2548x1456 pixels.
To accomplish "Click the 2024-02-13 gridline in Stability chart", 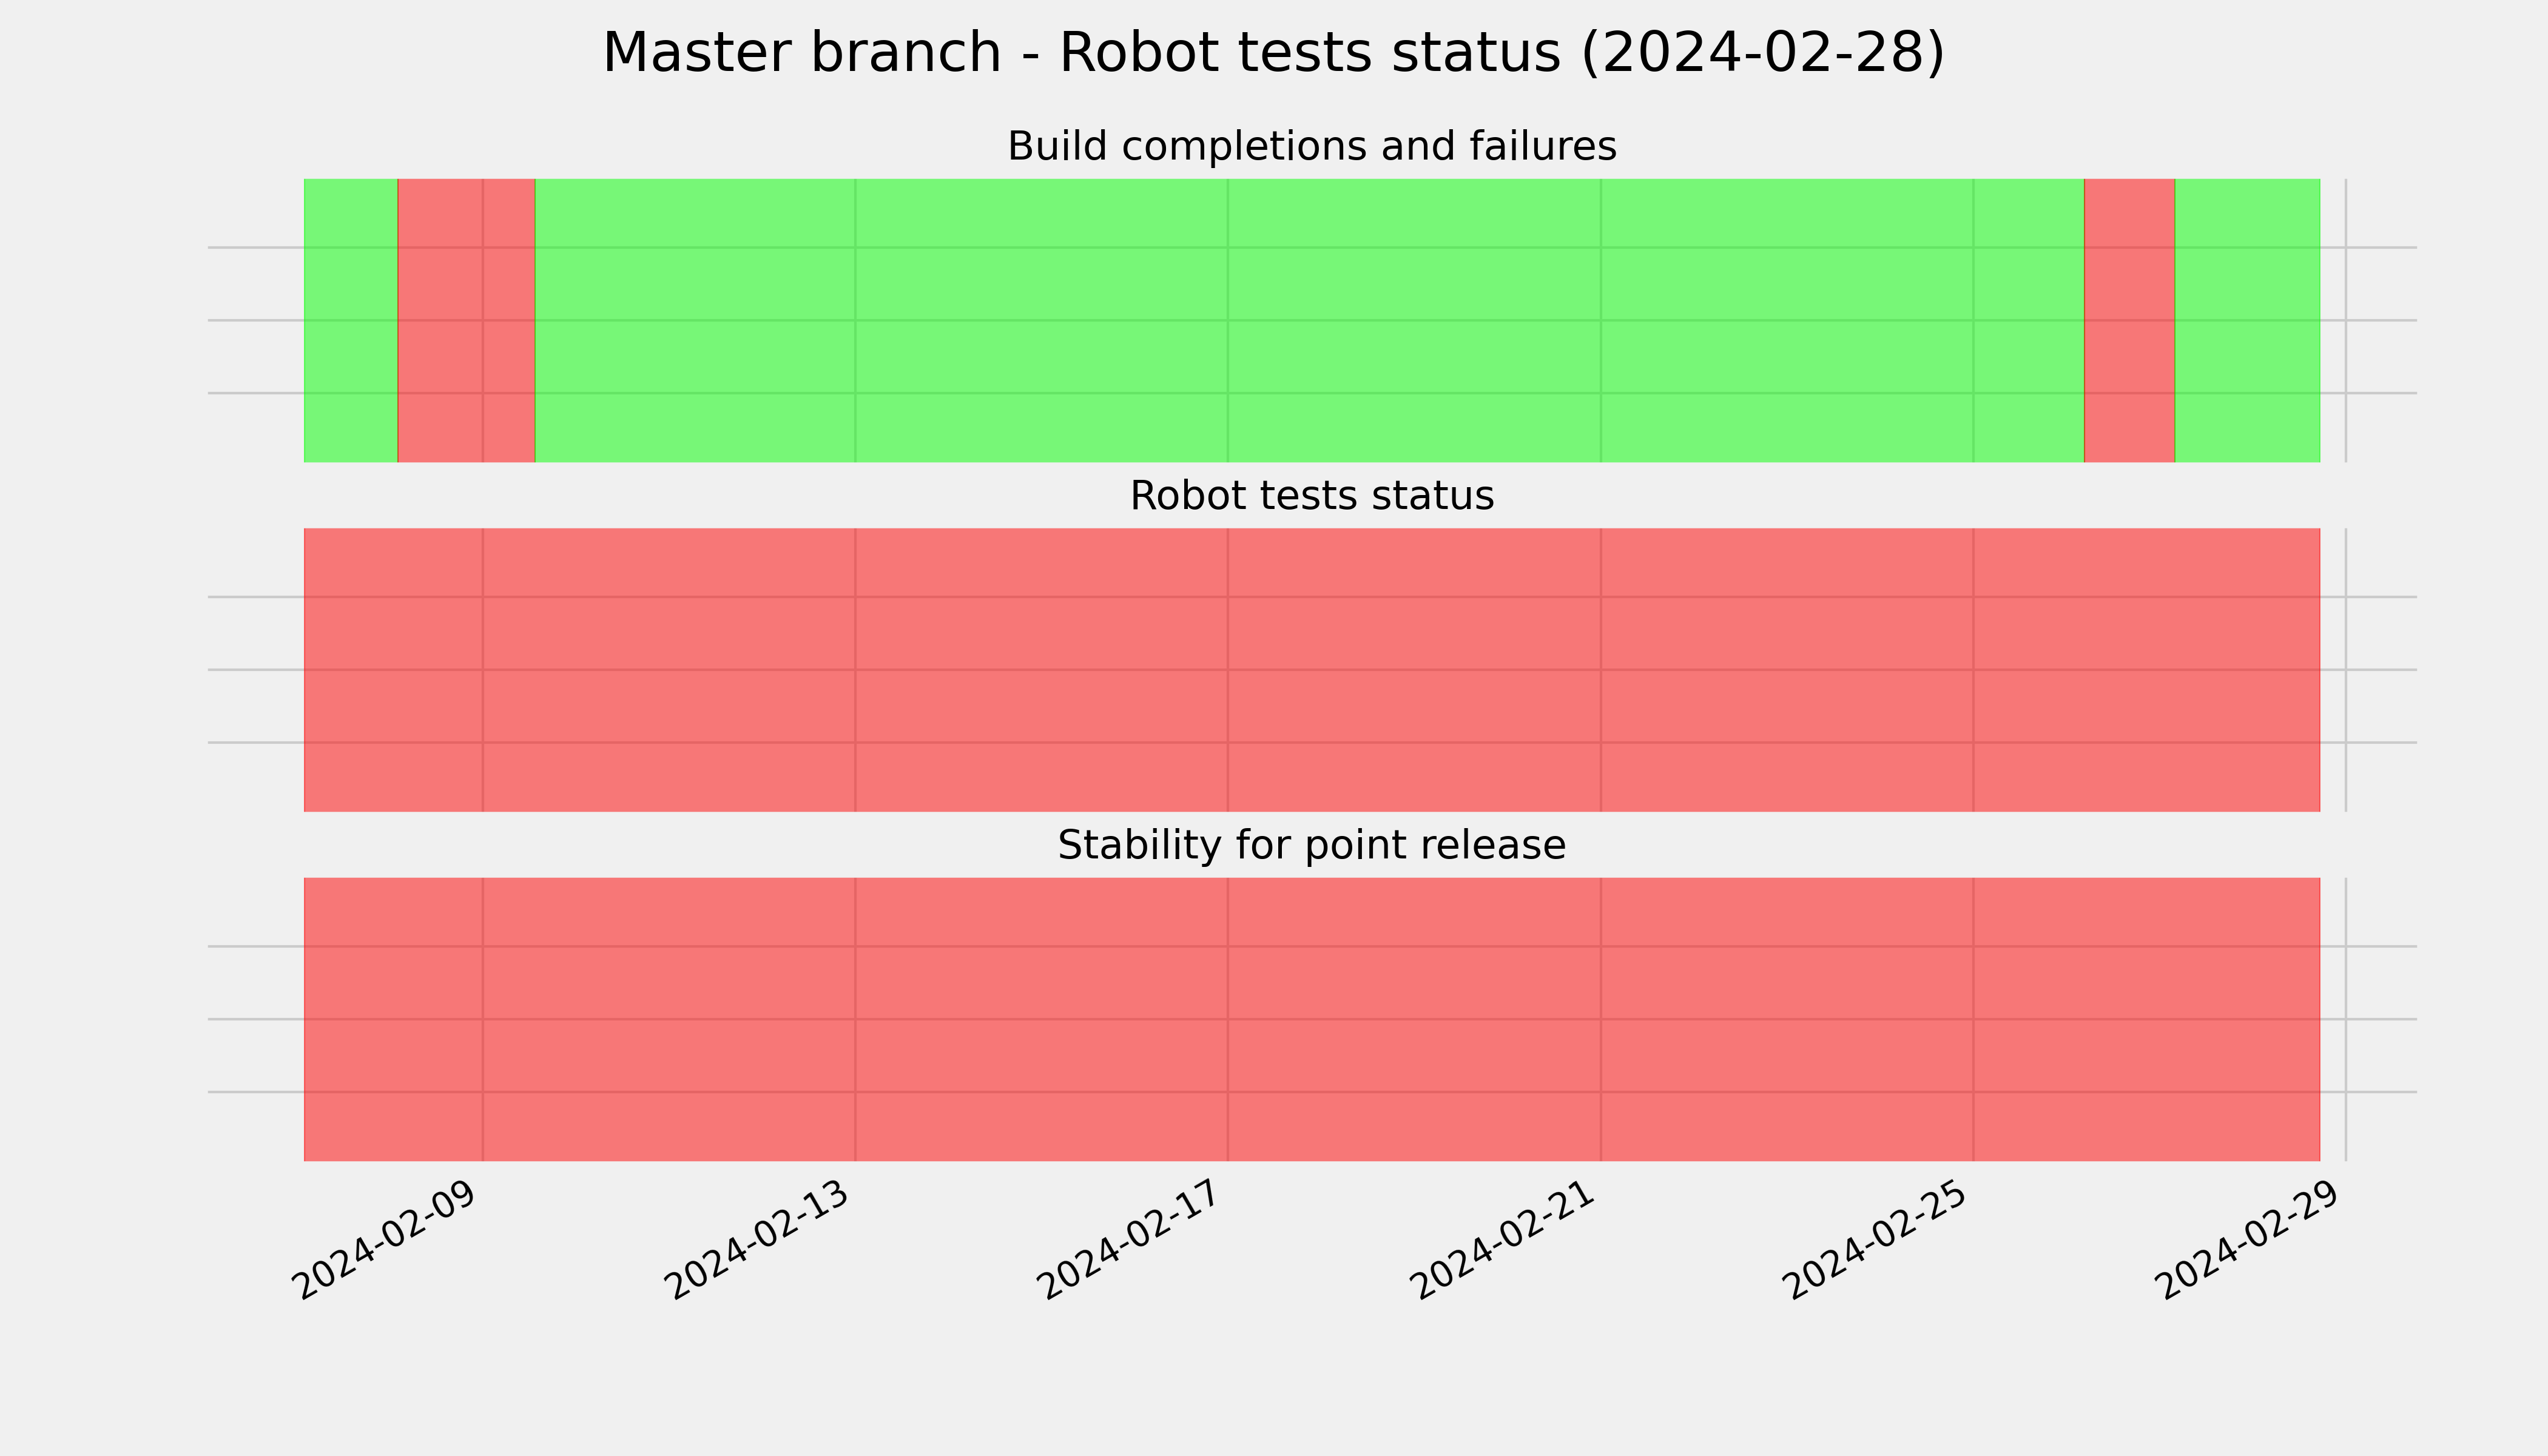I will click(855, 1019).
